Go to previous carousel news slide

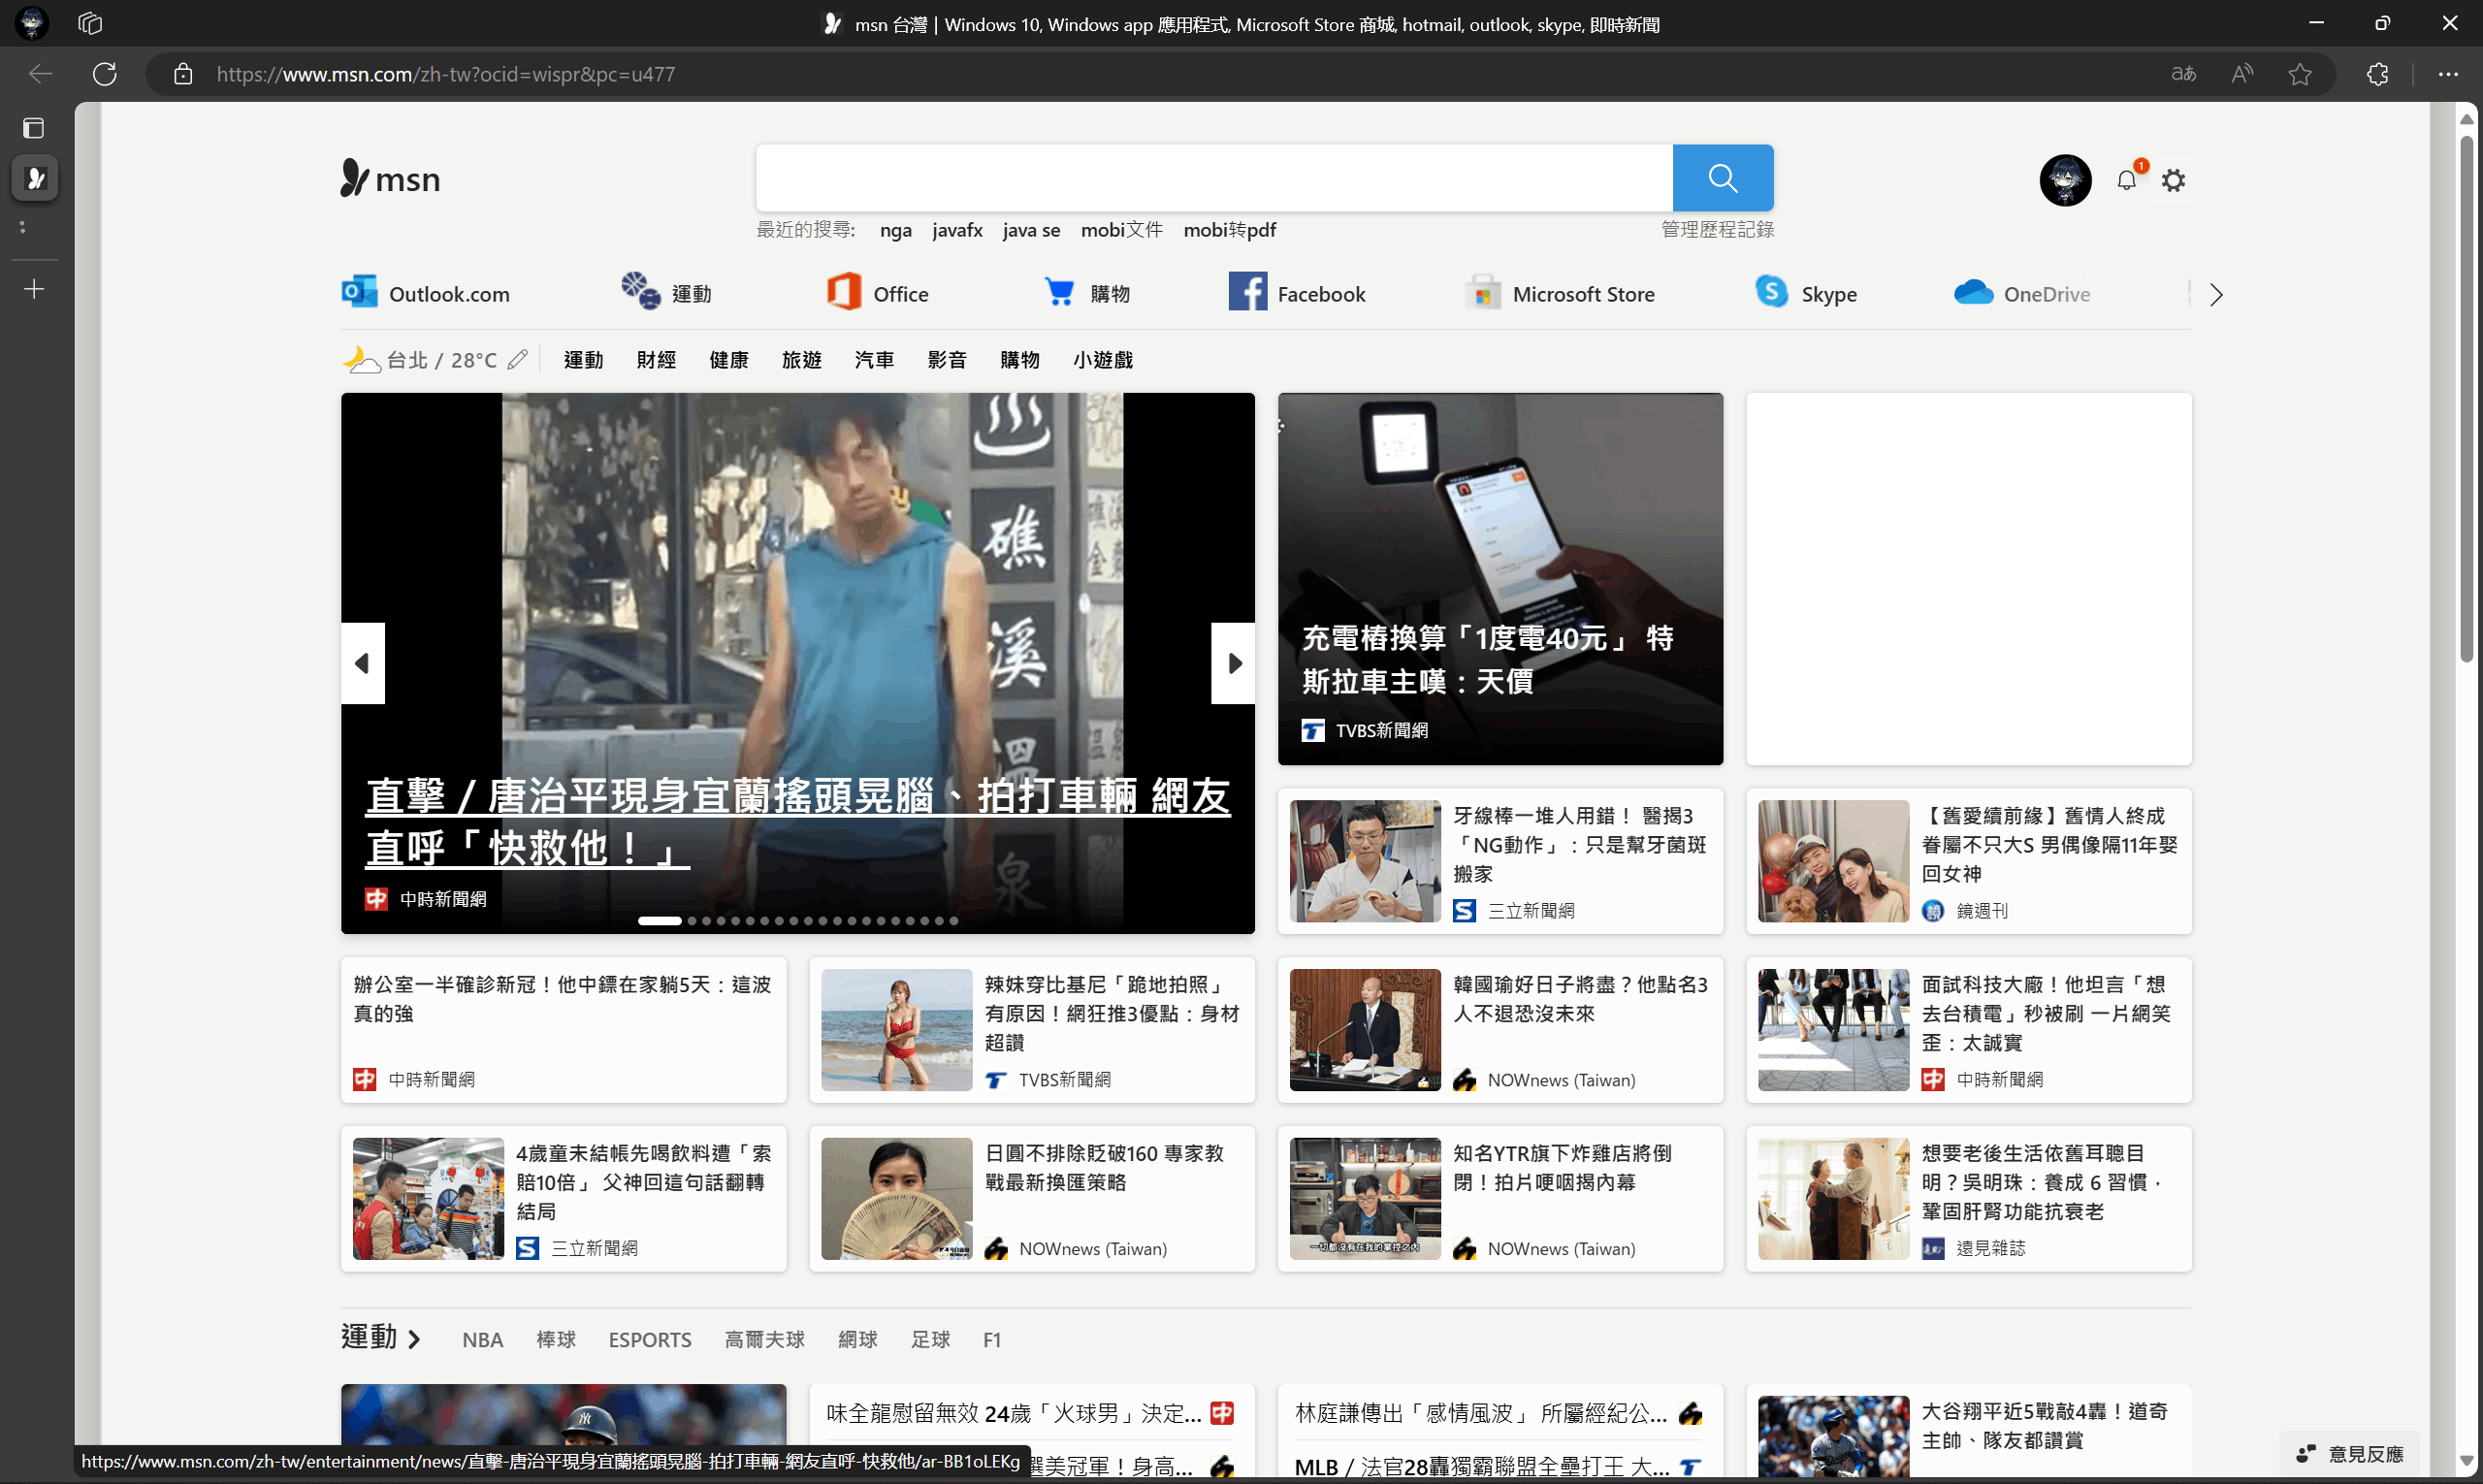pyautogui.click(x=362, y=663)
